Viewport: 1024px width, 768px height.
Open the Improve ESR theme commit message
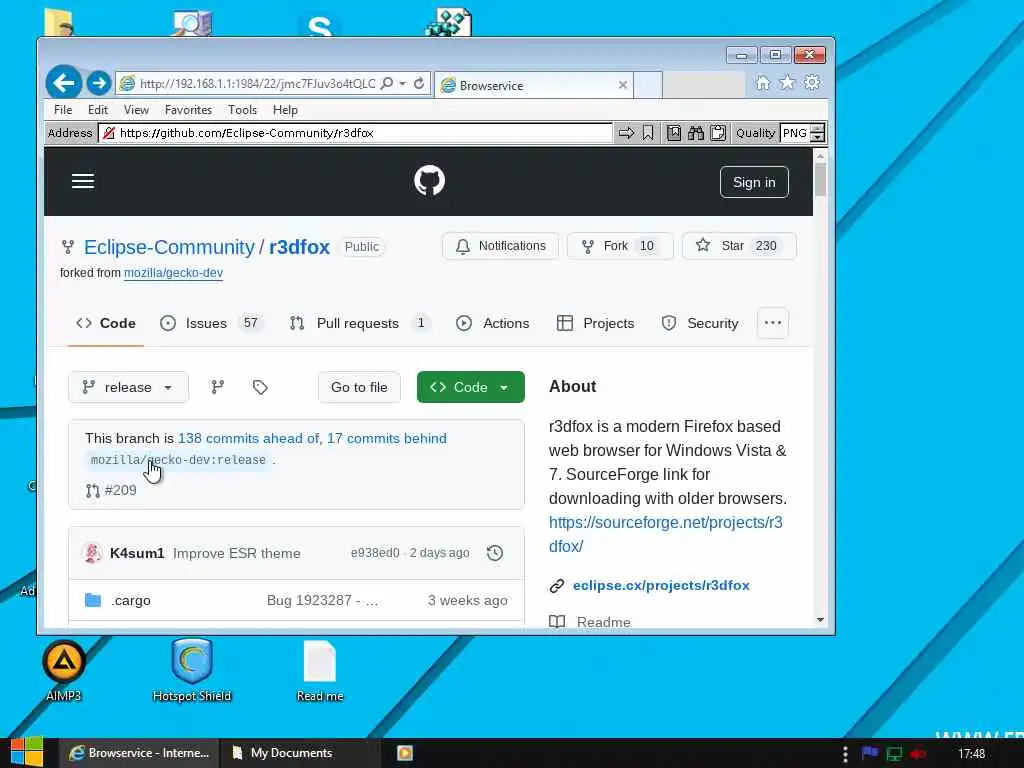coord(236,553)
